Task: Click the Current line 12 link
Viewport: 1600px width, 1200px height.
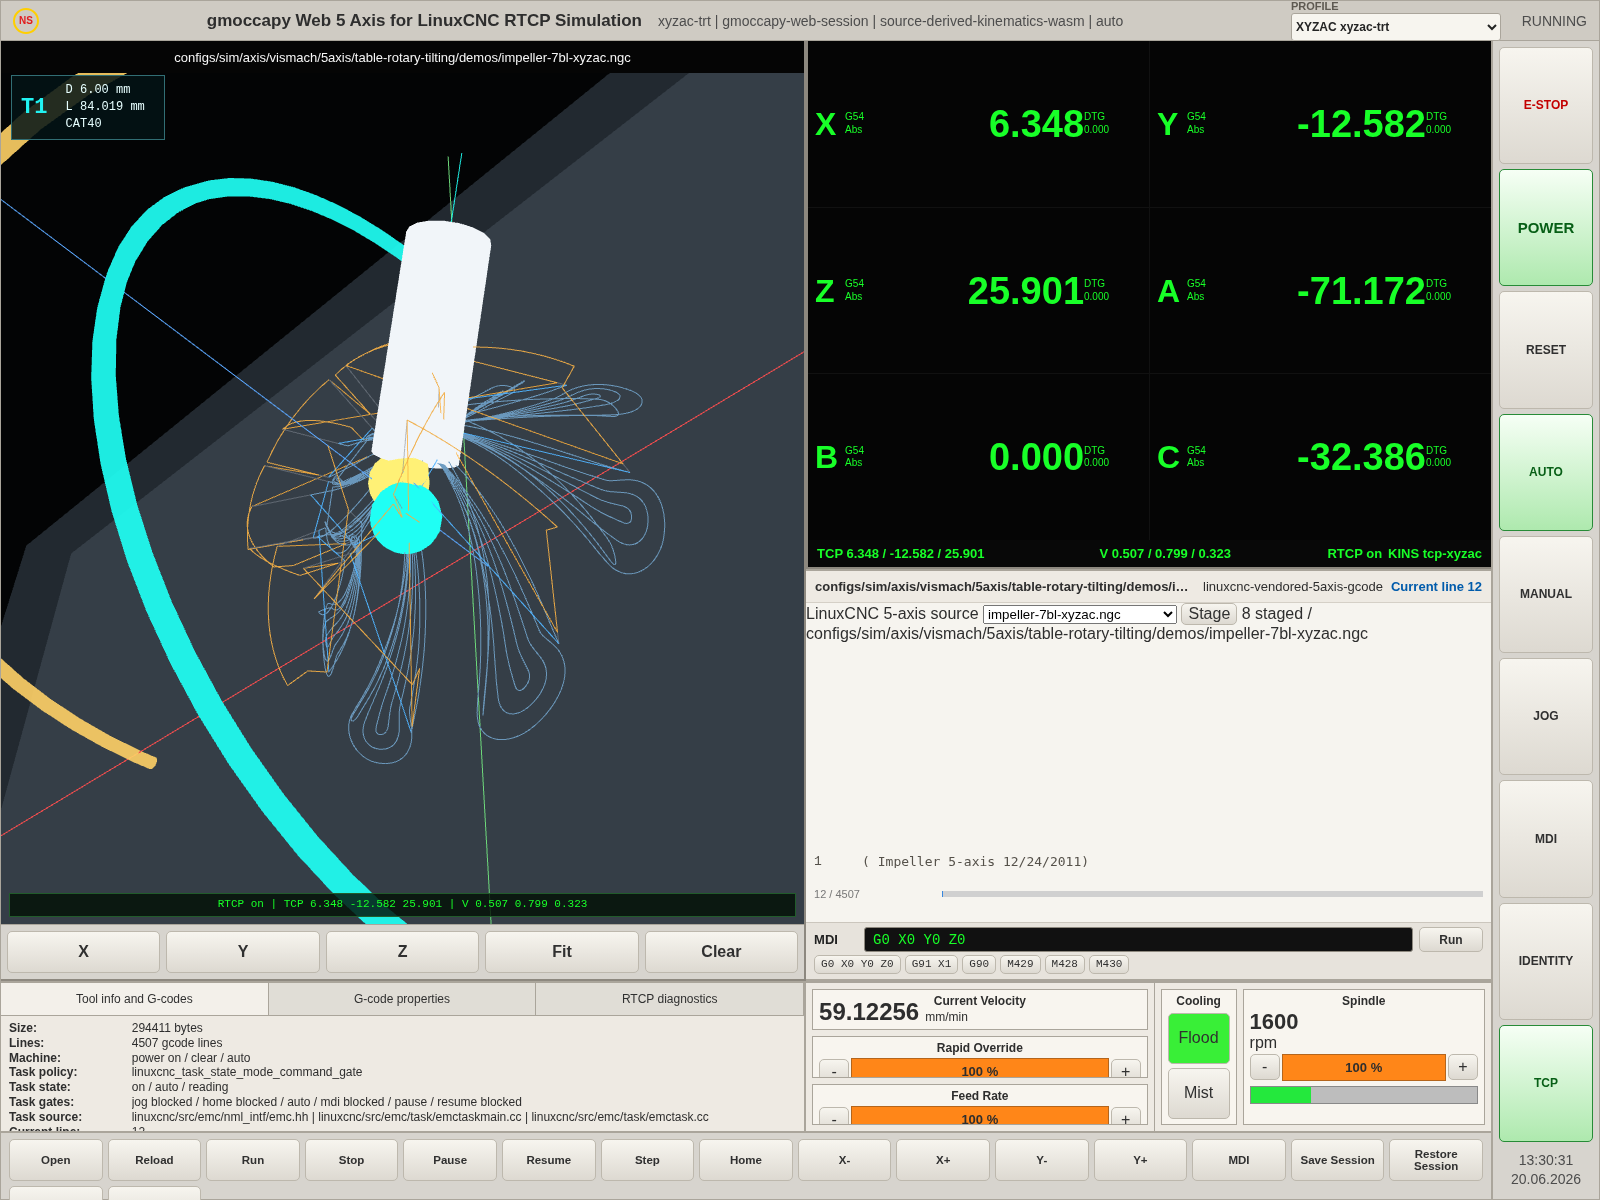Action: [1436, 587]
